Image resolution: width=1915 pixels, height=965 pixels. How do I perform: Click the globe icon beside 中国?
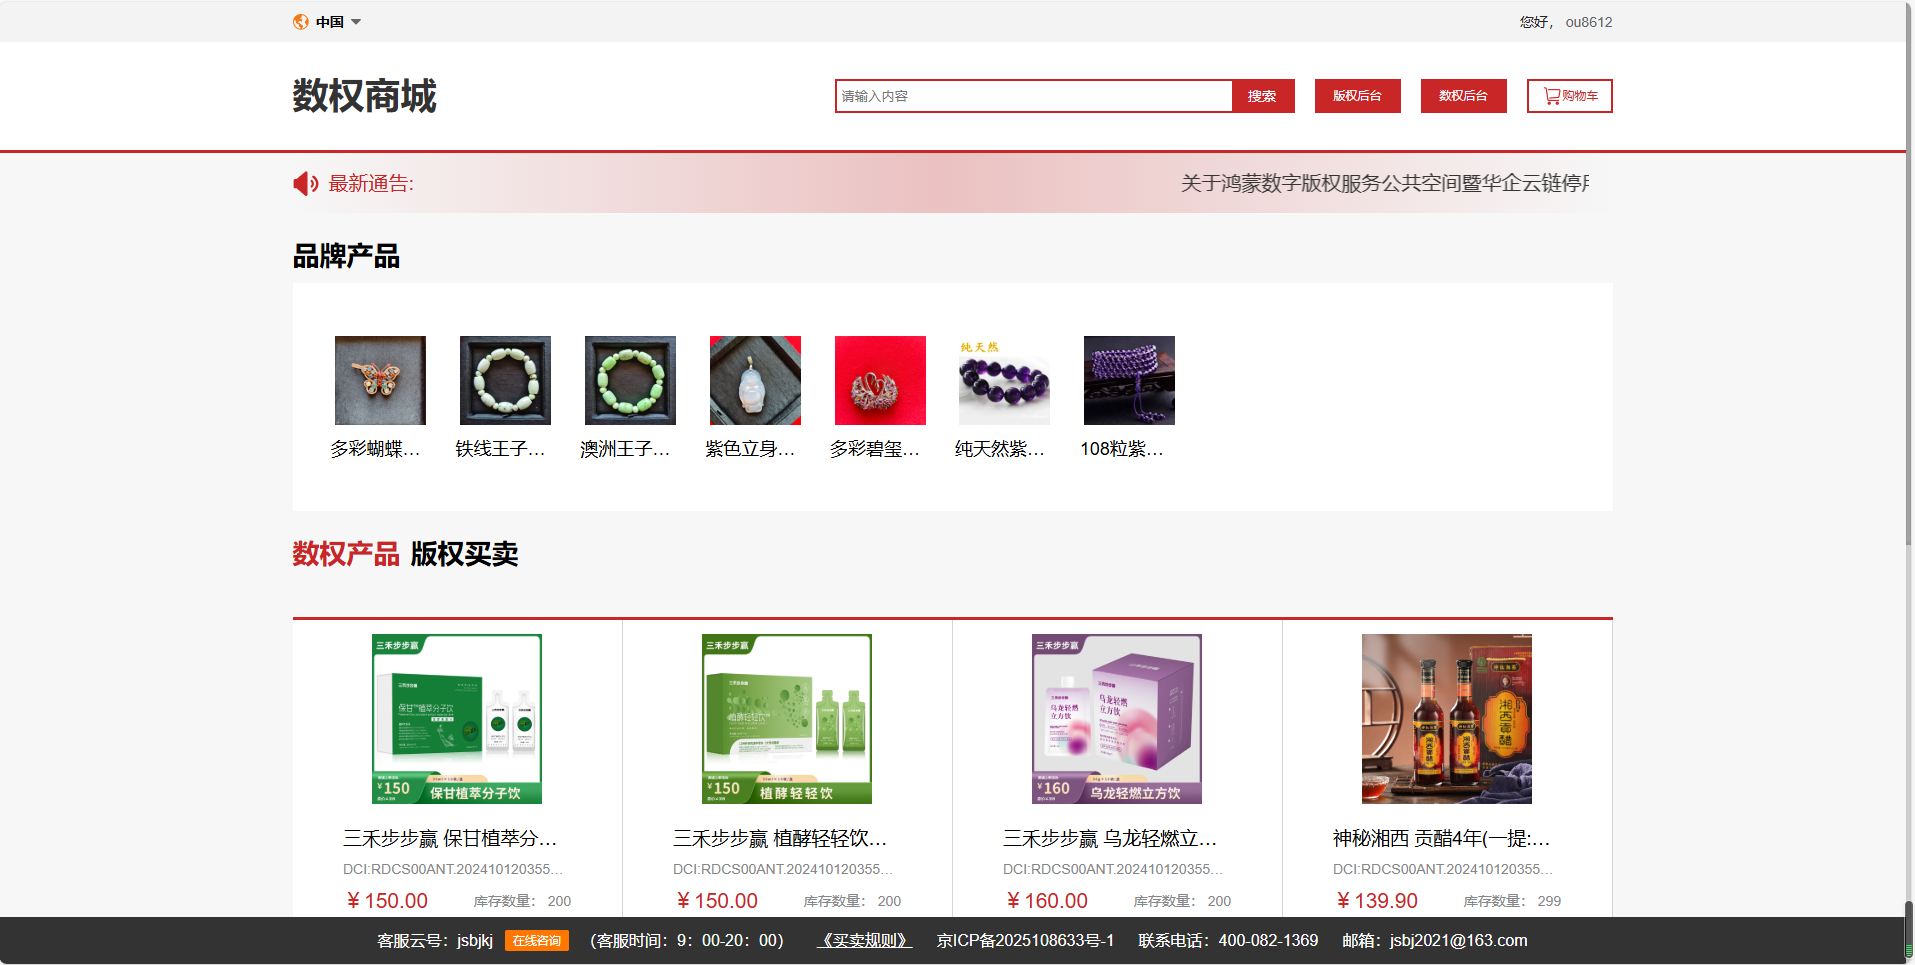(300, 22)
